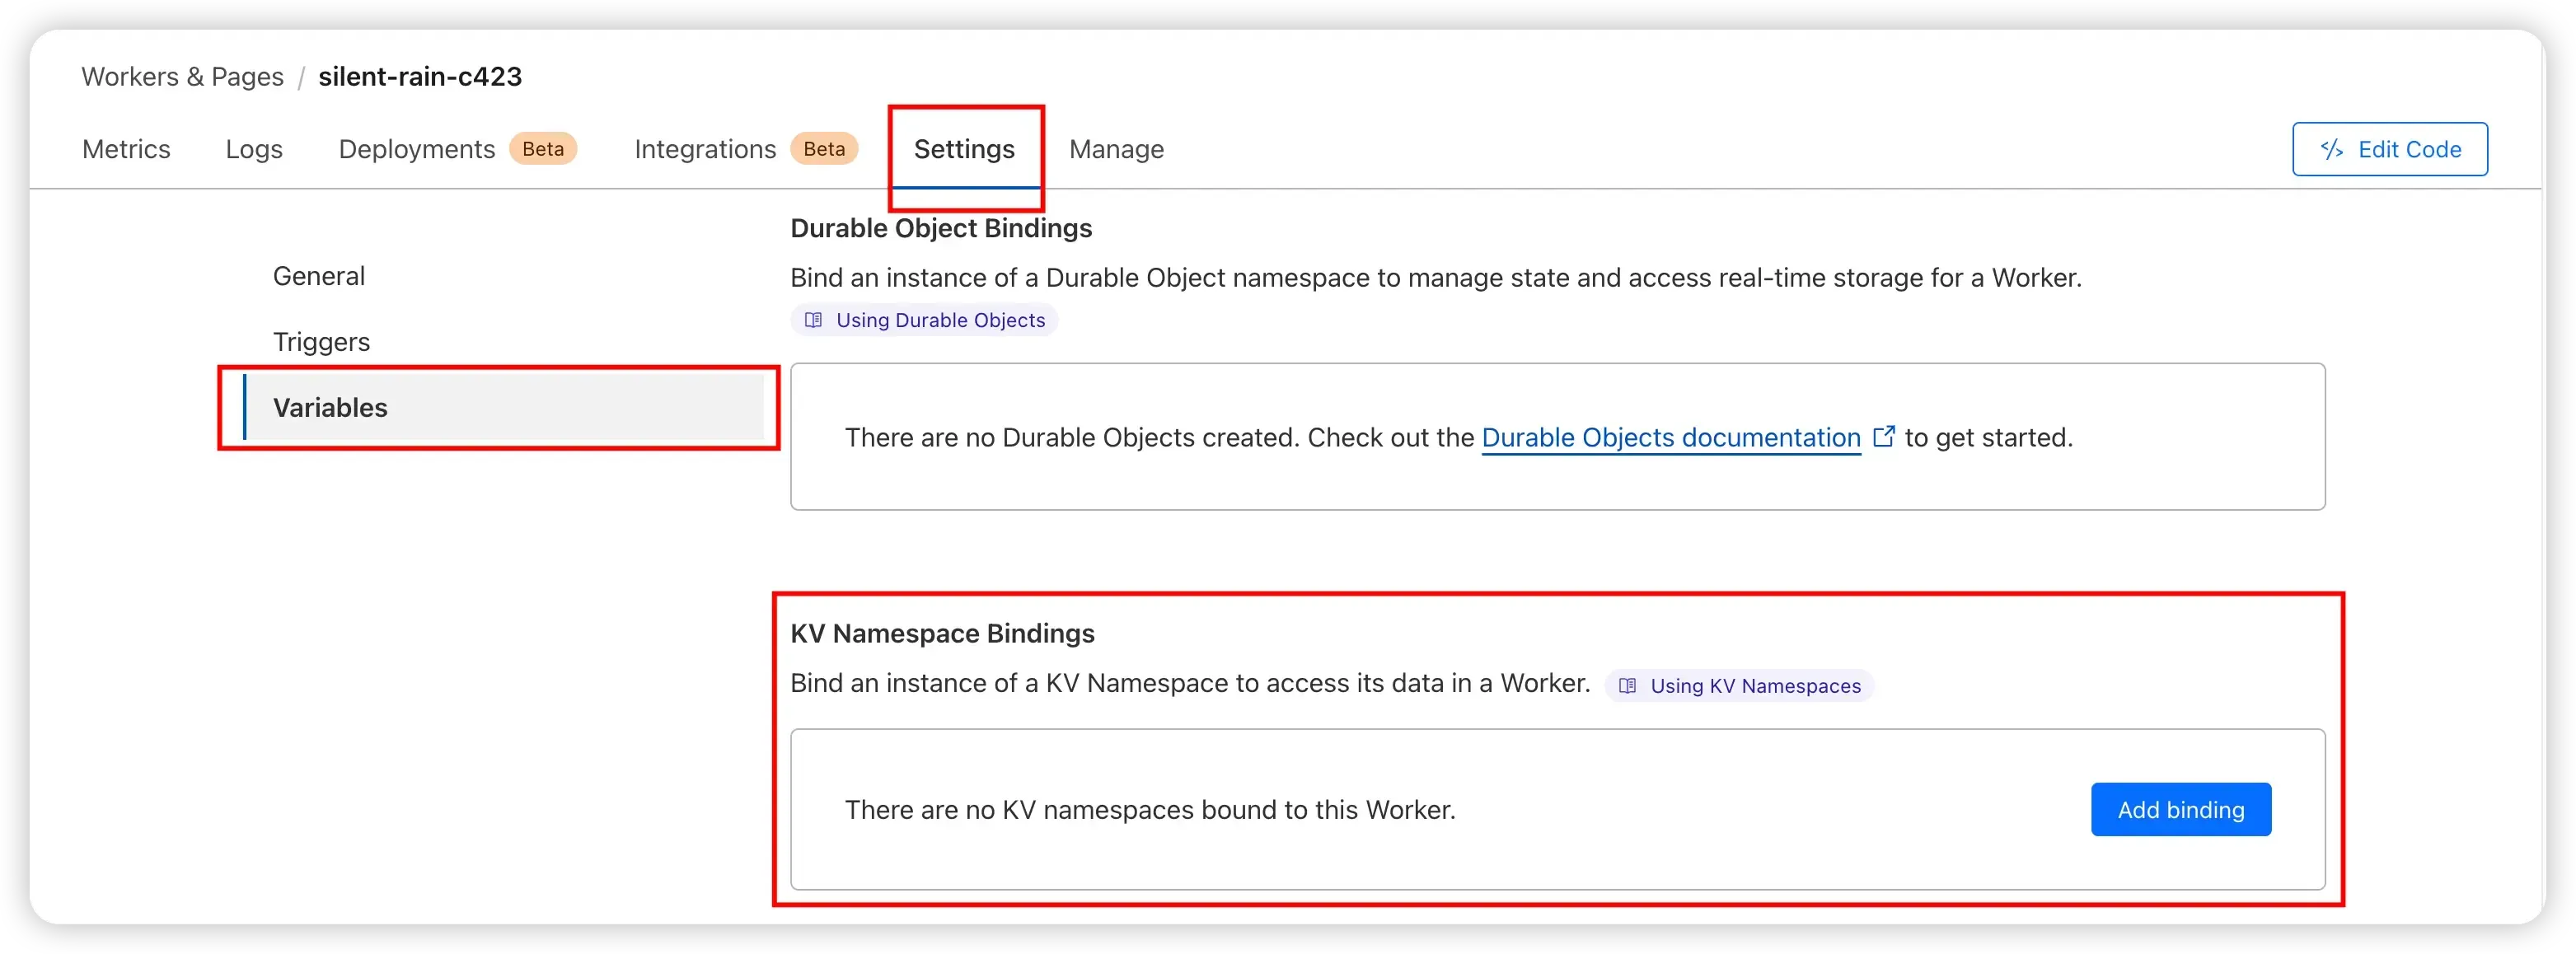Select Variables in settings sidebar
This screenshot has height=954, width=2576.
tap(503, 408)
